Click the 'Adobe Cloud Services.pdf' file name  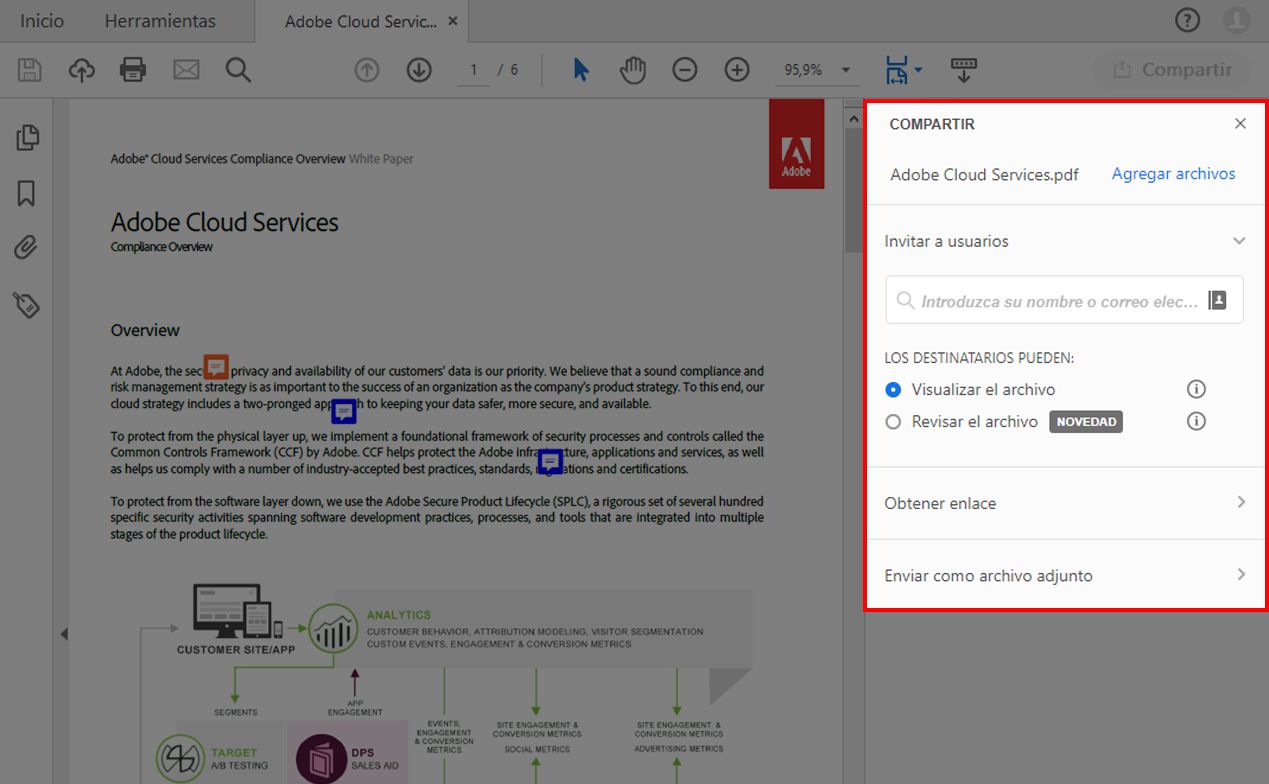coord(984,174)
